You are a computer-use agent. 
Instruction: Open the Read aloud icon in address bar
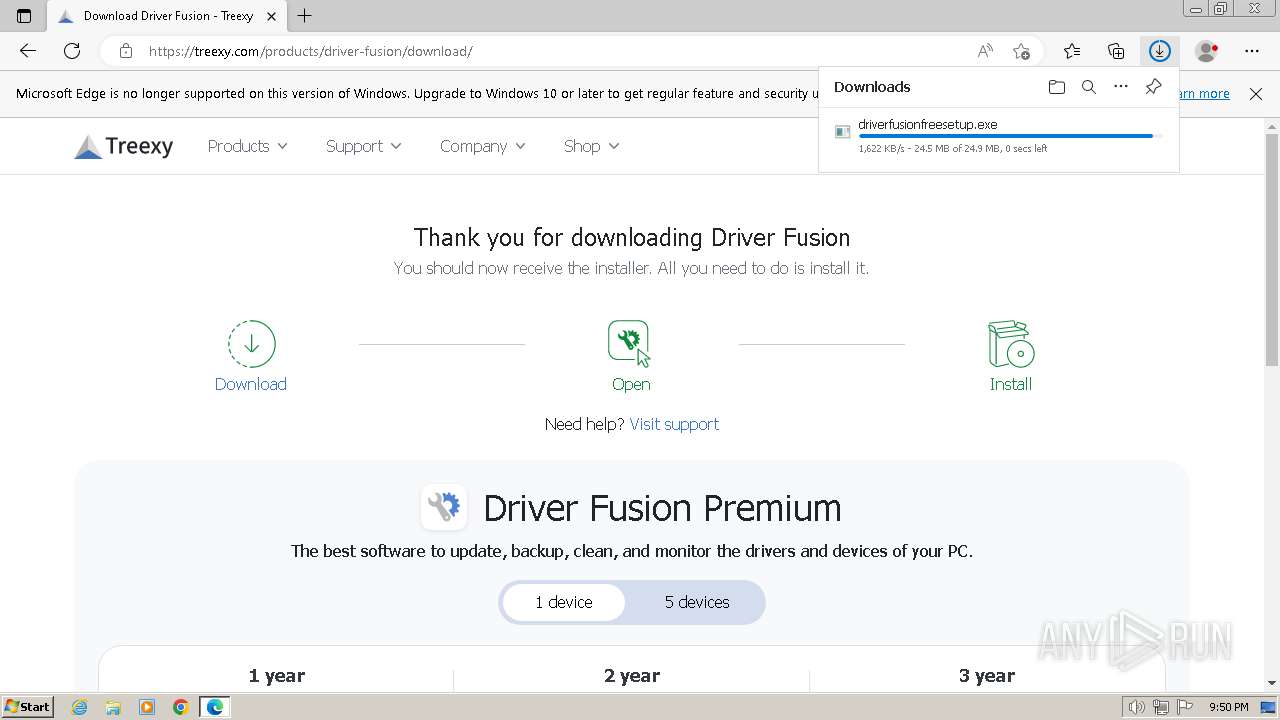985,51
